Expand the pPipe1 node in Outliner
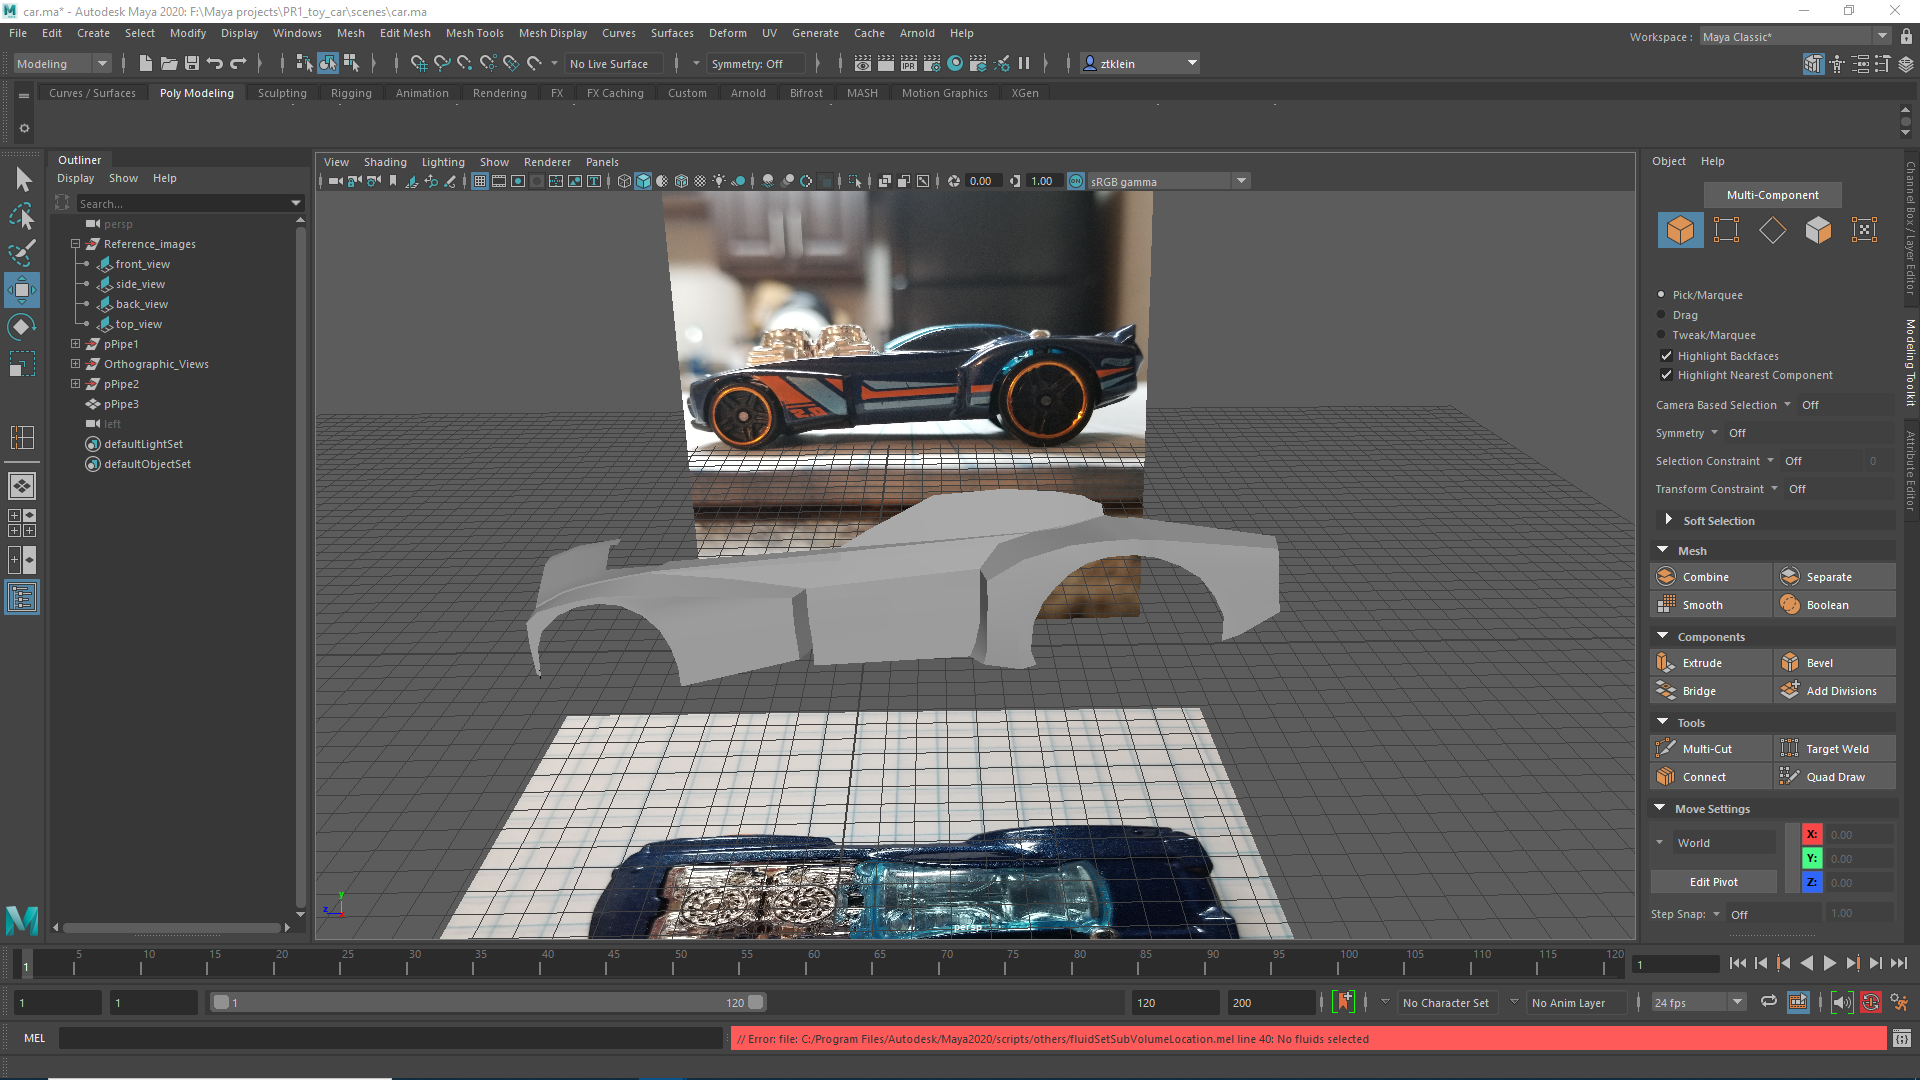 coord(75,344)
